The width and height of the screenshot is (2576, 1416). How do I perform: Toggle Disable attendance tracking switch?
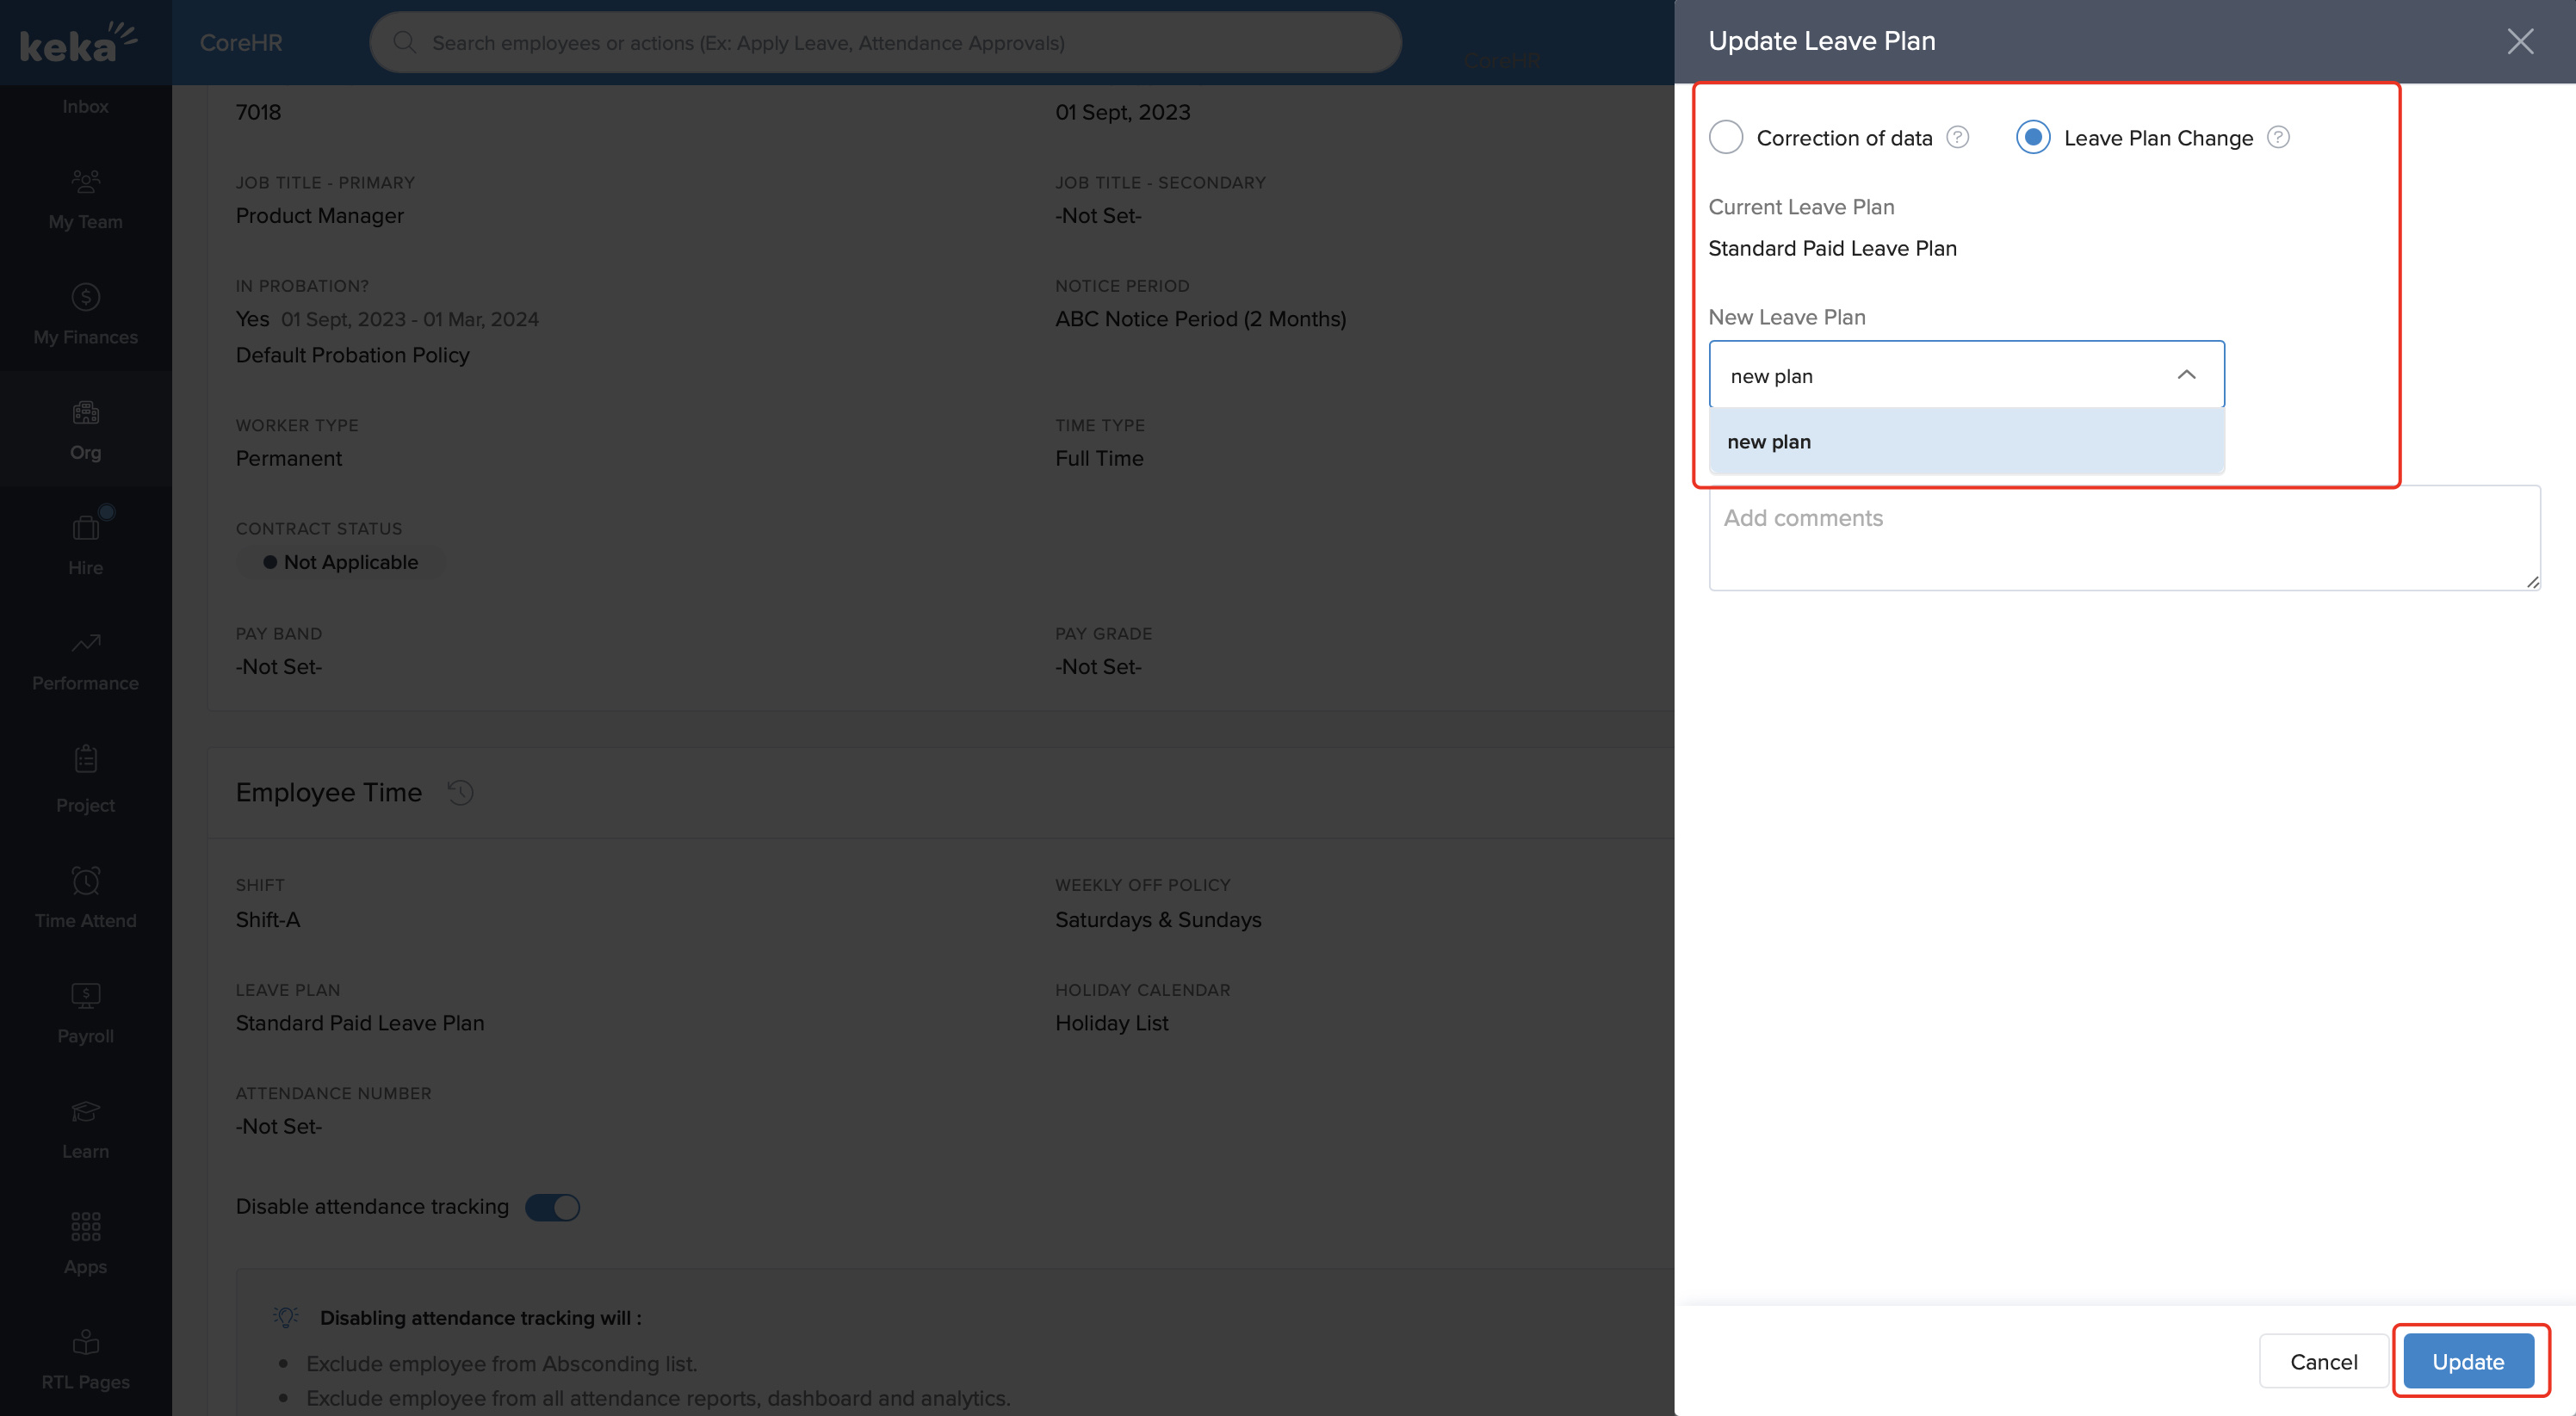pyautogui.click(x=552, y=1207)
